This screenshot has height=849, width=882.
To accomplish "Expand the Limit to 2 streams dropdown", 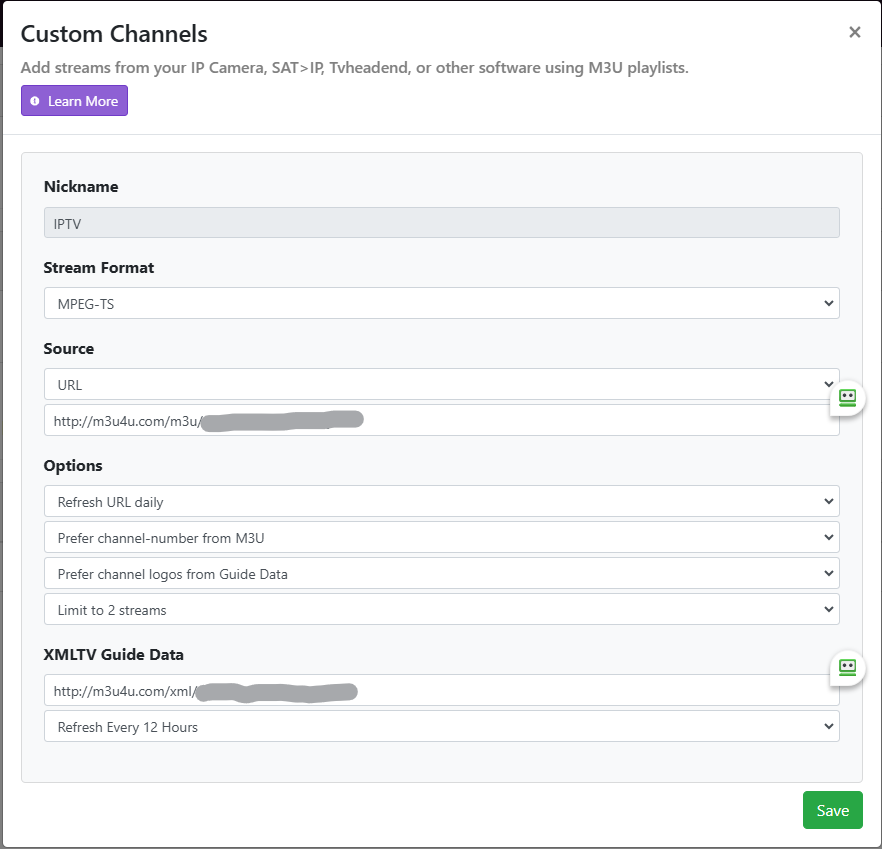I will (x=441, y=610).
